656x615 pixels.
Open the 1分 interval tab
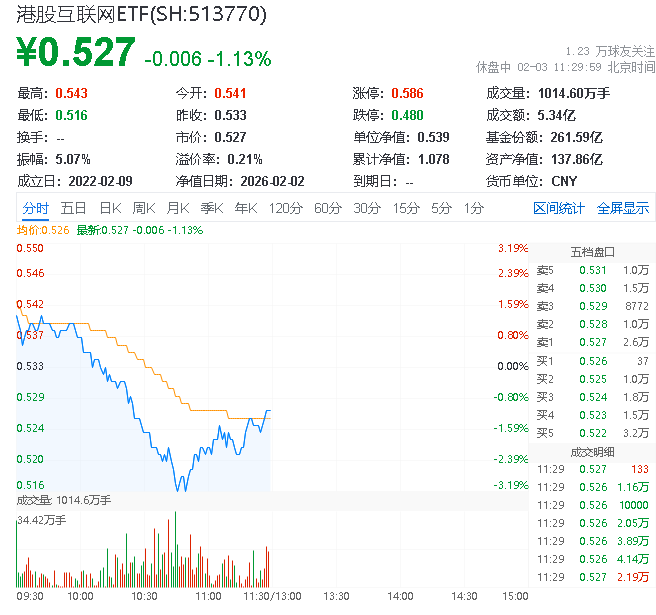point(473,208)
